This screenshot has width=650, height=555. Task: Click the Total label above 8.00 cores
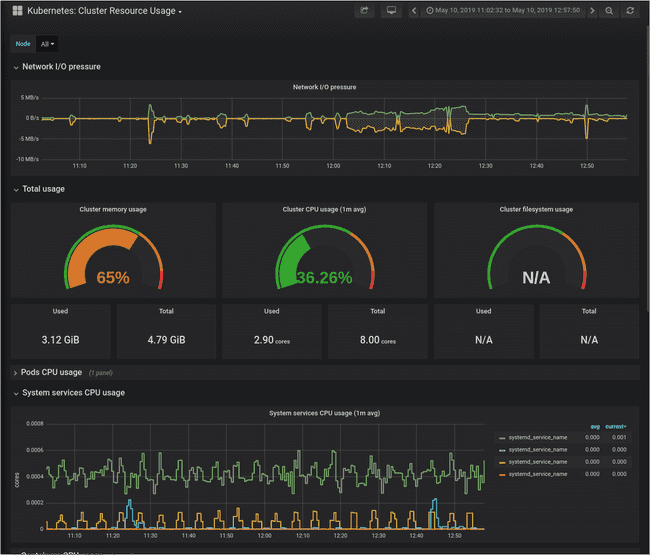click(x=378, y=311)
